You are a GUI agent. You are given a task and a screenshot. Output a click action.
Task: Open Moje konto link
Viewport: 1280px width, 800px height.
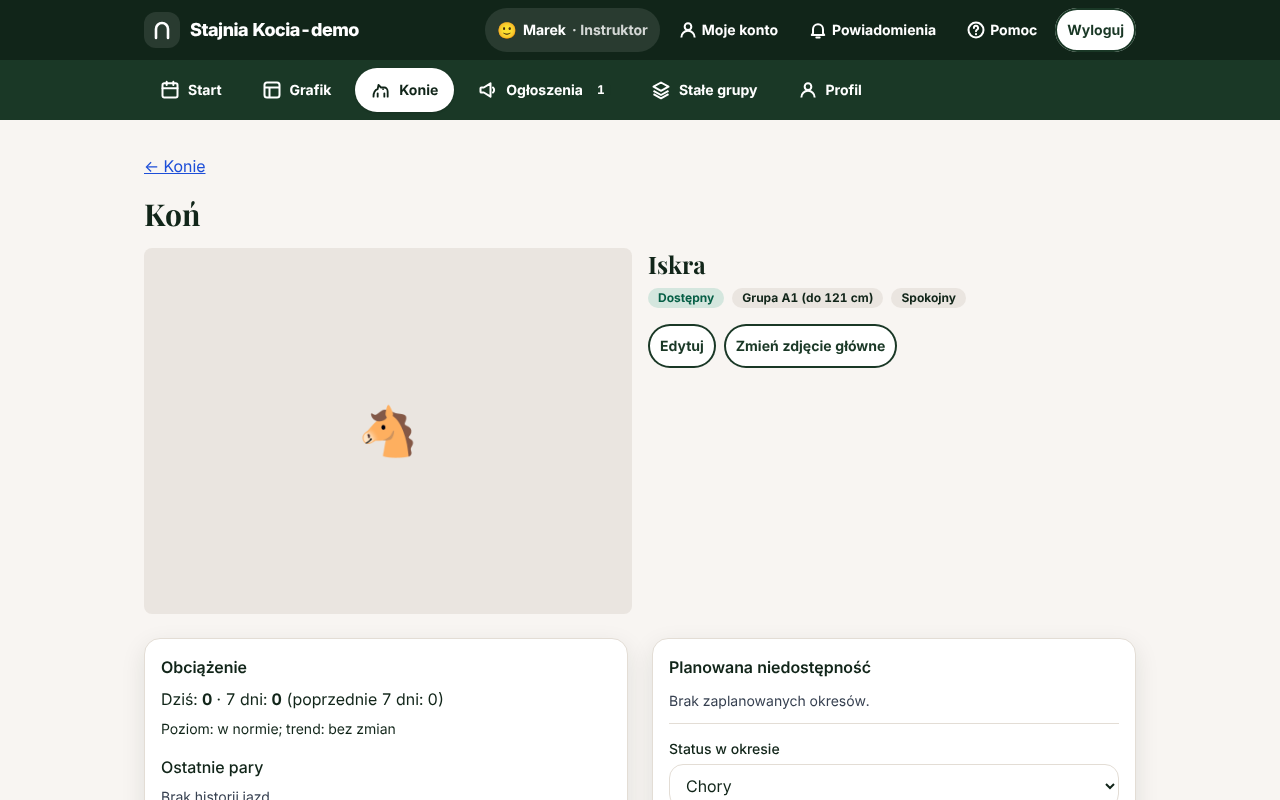(x=728, y=30)
